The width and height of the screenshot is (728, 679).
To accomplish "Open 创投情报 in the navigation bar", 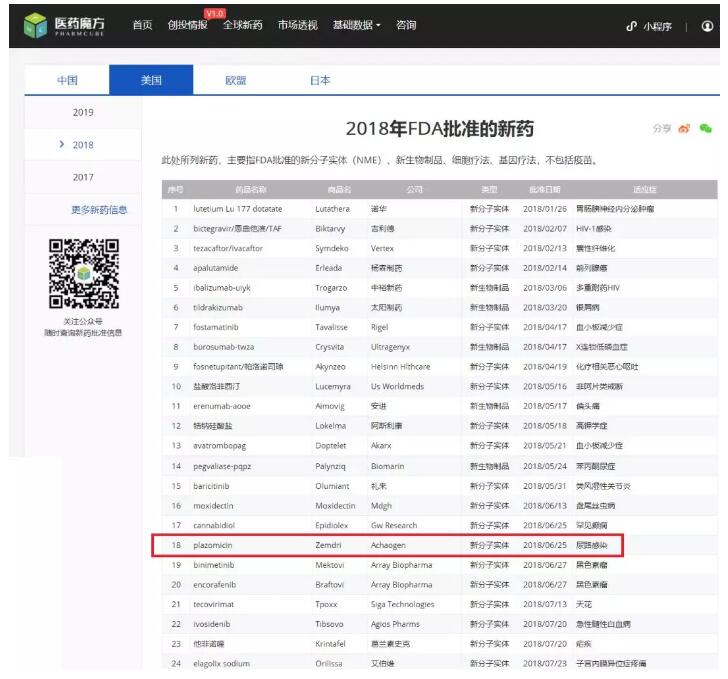I will point(187,25).
